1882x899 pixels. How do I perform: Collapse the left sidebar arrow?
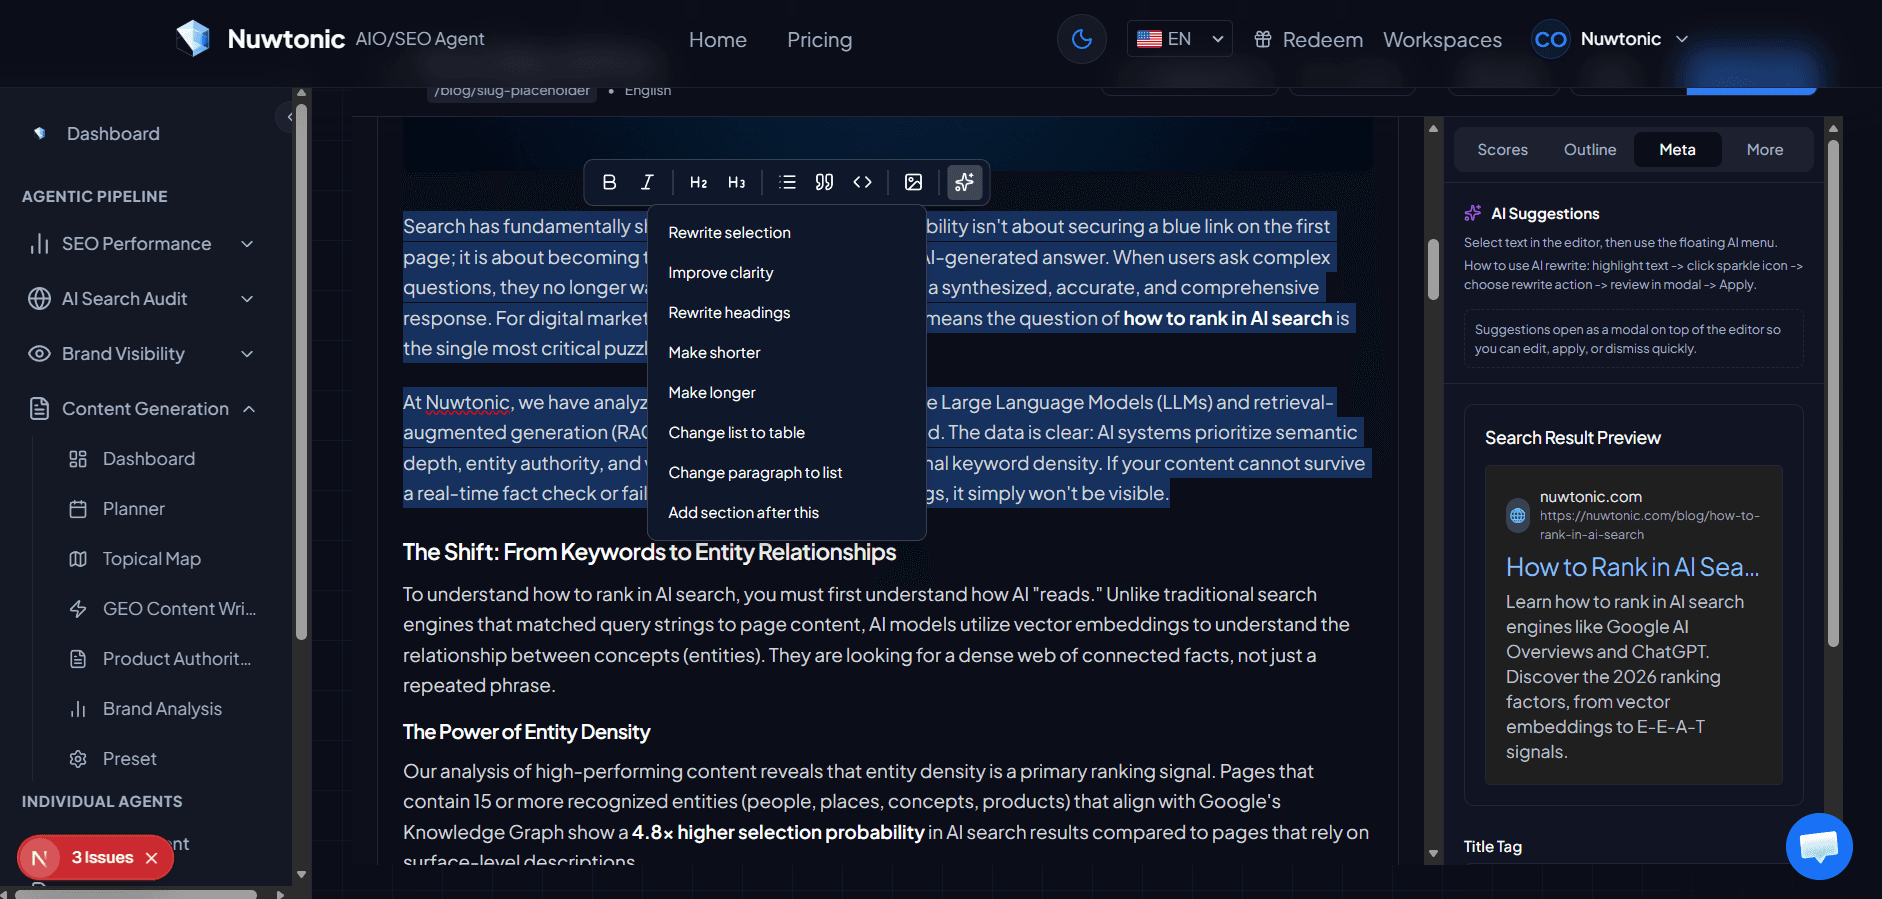pos(287,117)
